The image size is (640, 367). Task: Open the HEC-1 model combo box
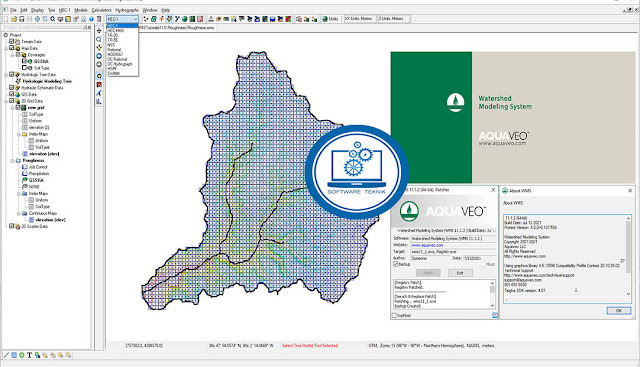(122, 19)
